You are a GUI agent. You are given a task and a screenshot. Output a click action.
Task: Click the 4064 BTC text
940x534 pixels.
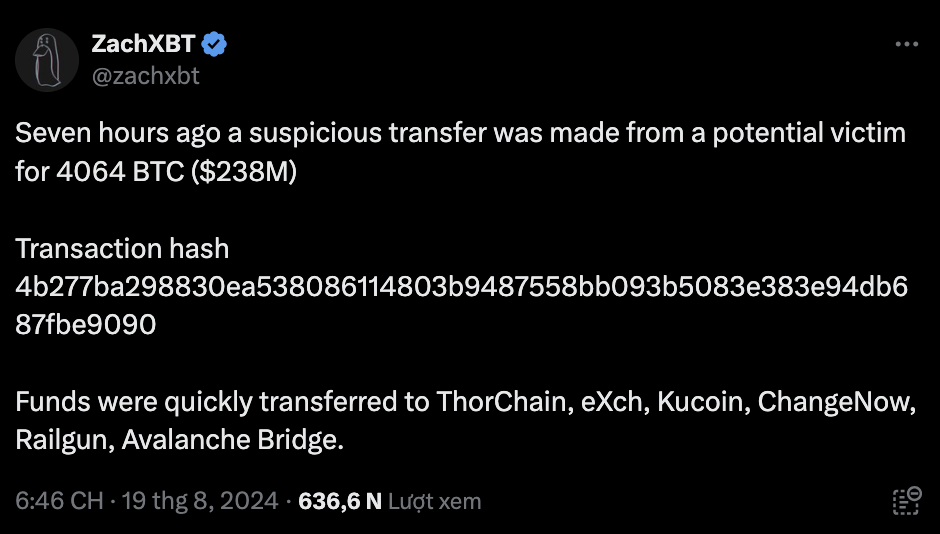[x=120, y=172]
